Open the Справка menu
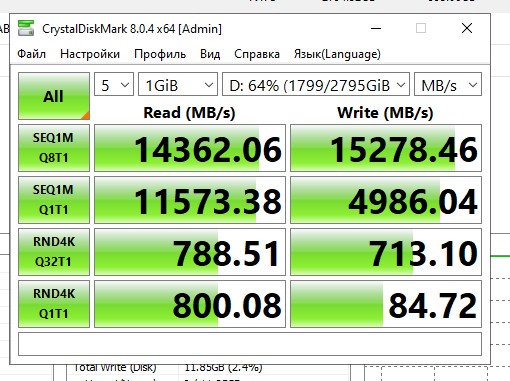Image resolution: width=510 pixels, height=381 pixels. coord(257,54)
